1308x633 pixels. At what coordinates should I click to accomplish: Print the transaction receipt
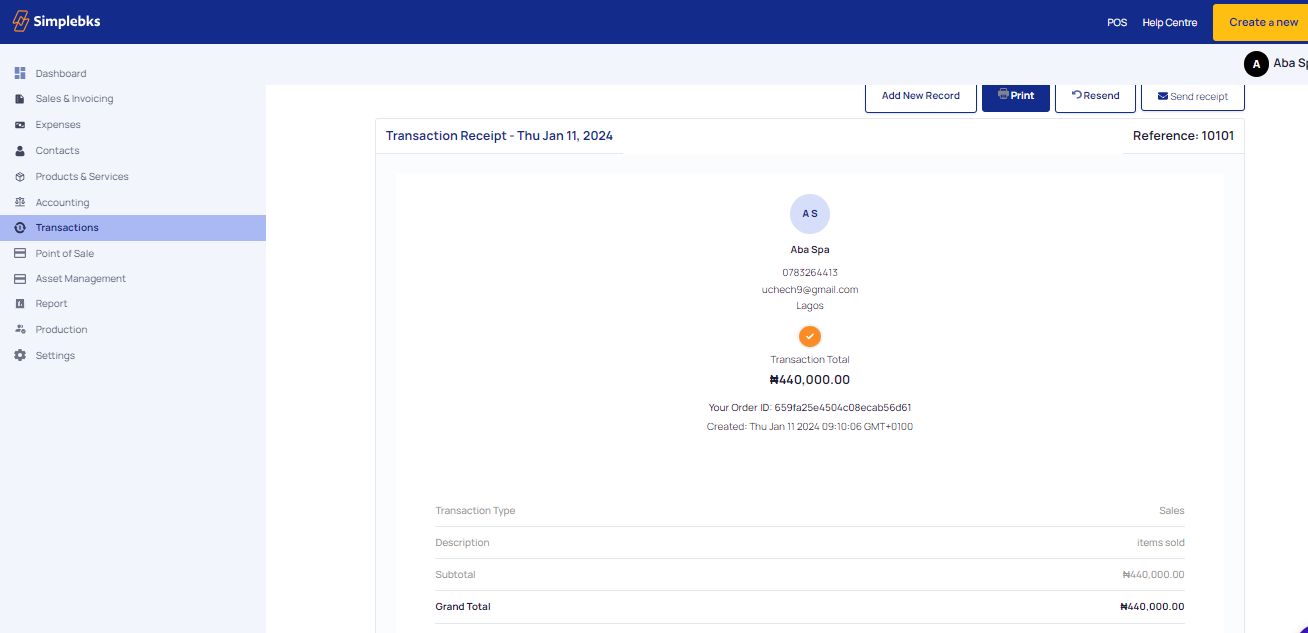pos(1015,96)
